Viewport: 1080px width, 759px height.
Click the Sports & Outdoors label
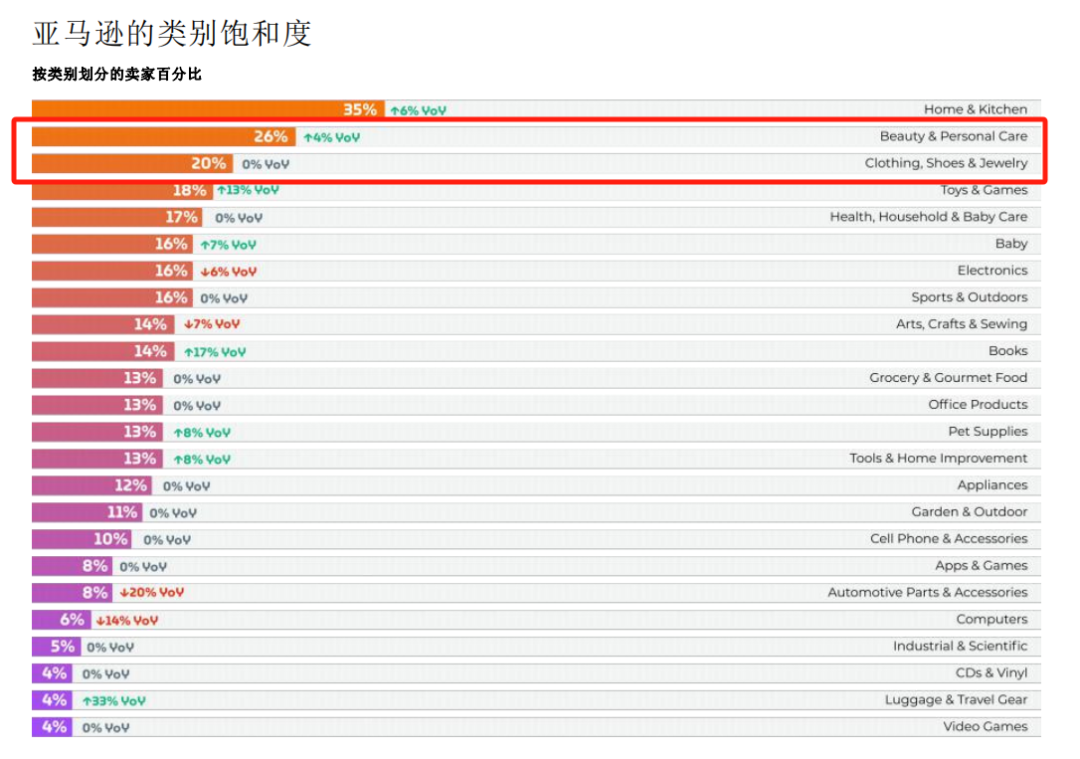(x=969, y=298)
